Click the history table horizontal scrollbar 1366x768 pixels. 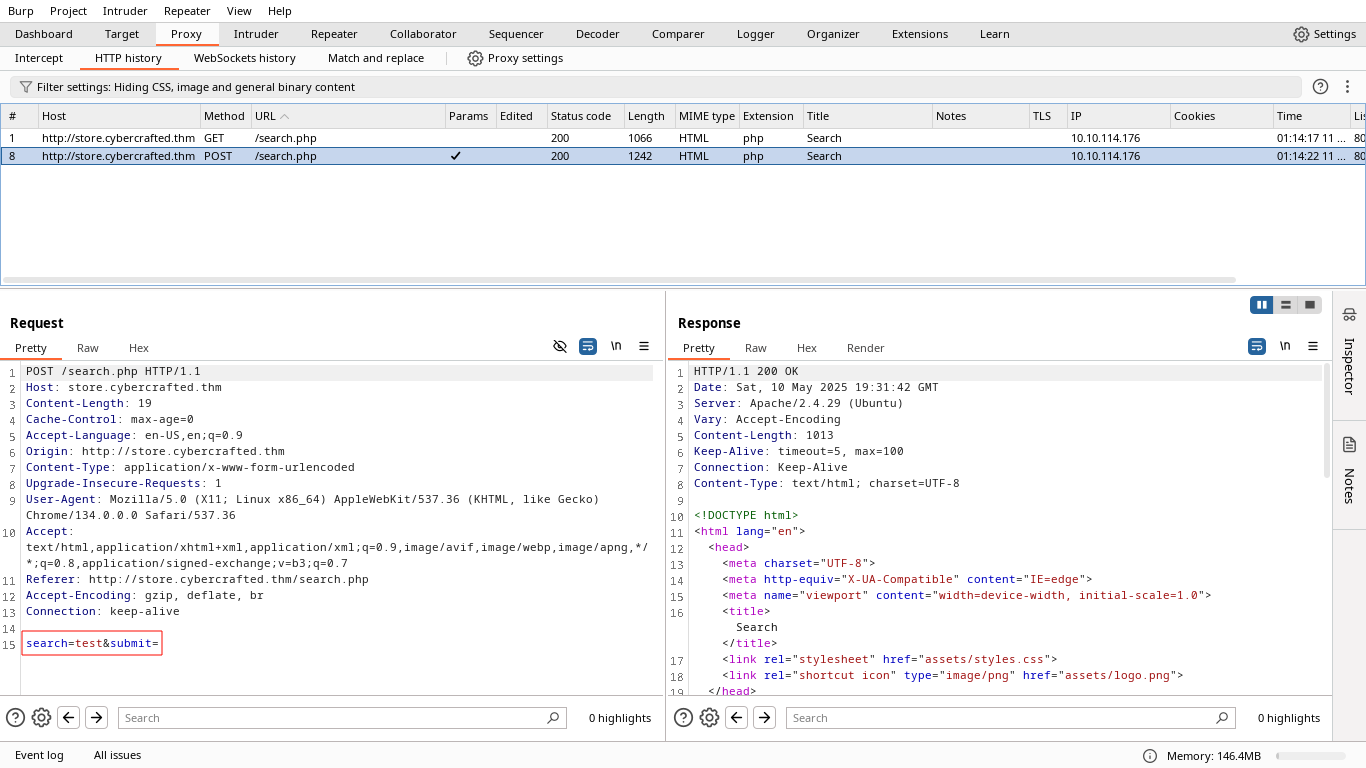620,280
